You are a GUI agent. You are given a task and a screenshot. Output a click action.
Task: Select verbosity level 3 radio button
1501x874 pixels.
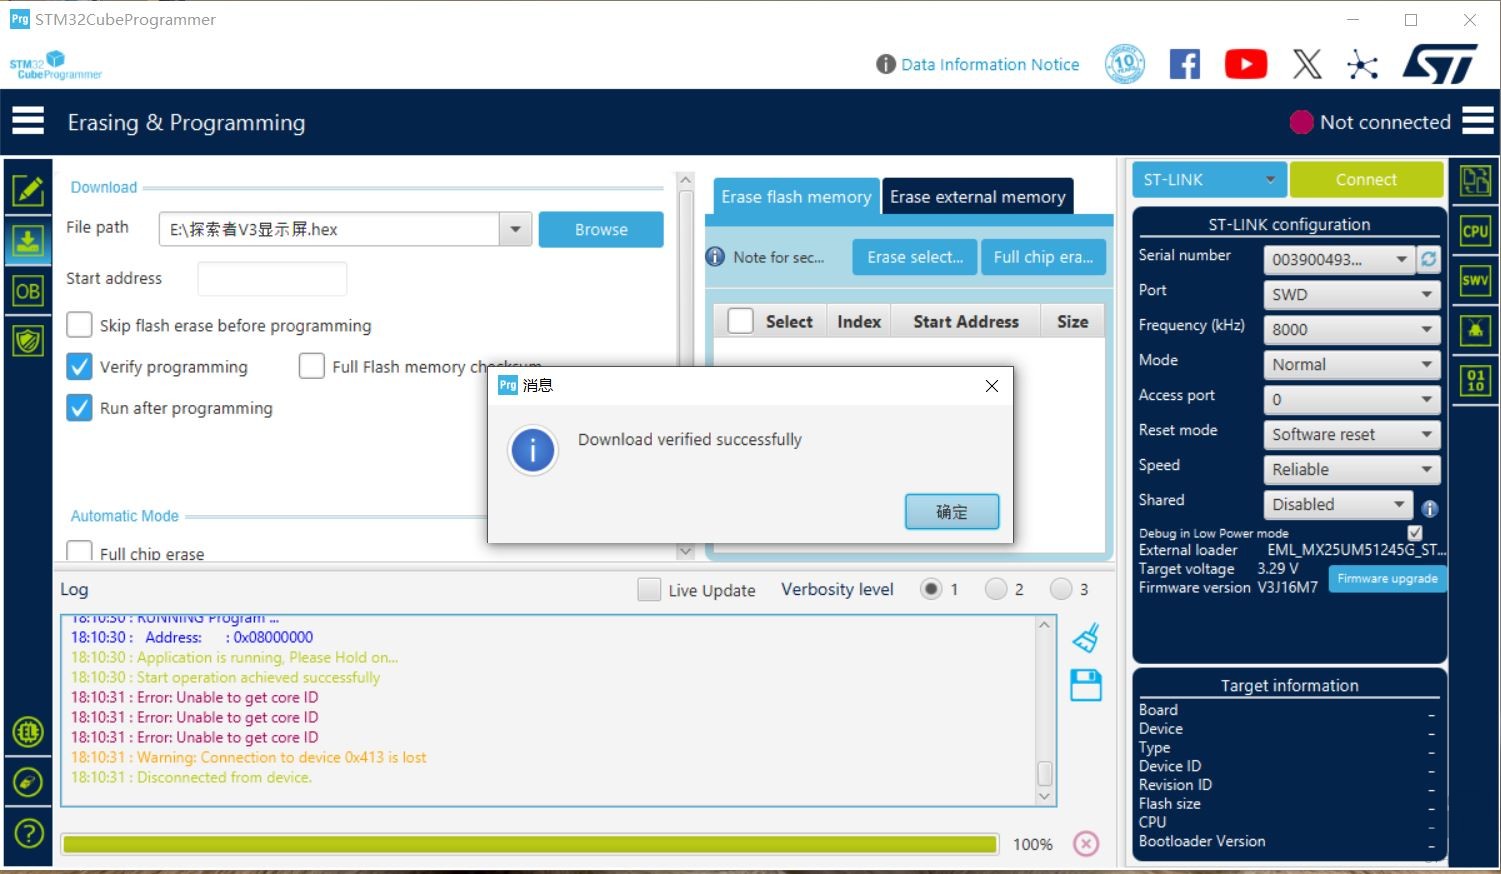[1061, 589]
